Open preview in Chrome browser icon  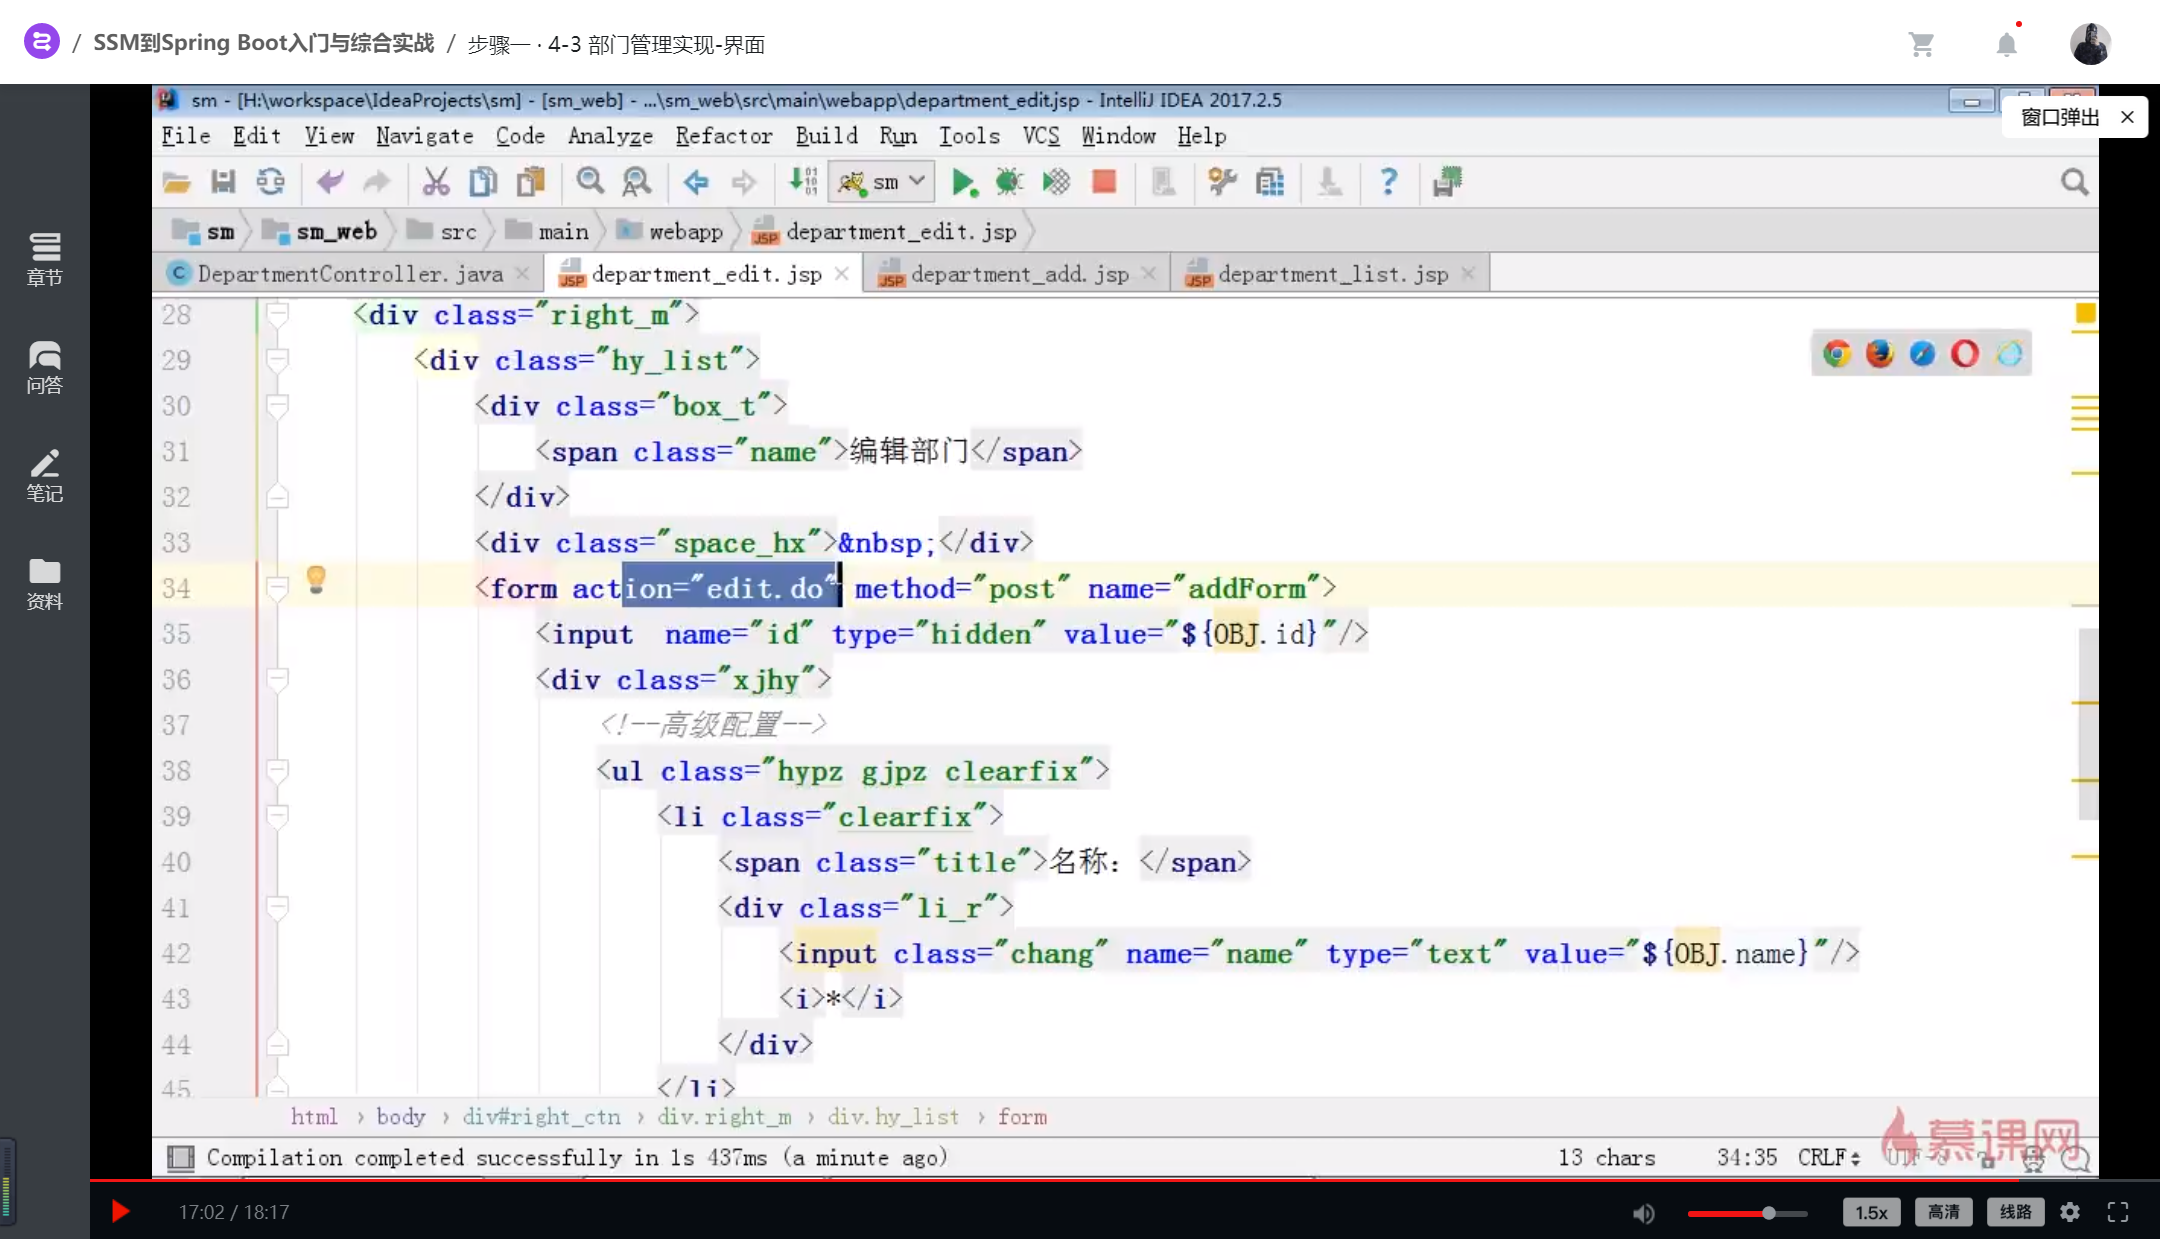[1837, 353]
